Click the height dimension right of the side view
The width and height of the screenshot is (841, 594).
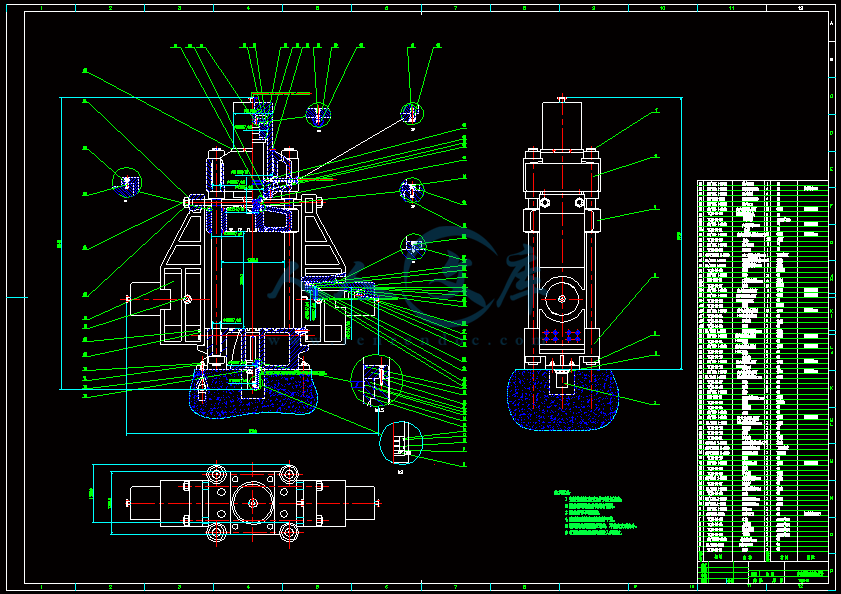pos(681,233)
